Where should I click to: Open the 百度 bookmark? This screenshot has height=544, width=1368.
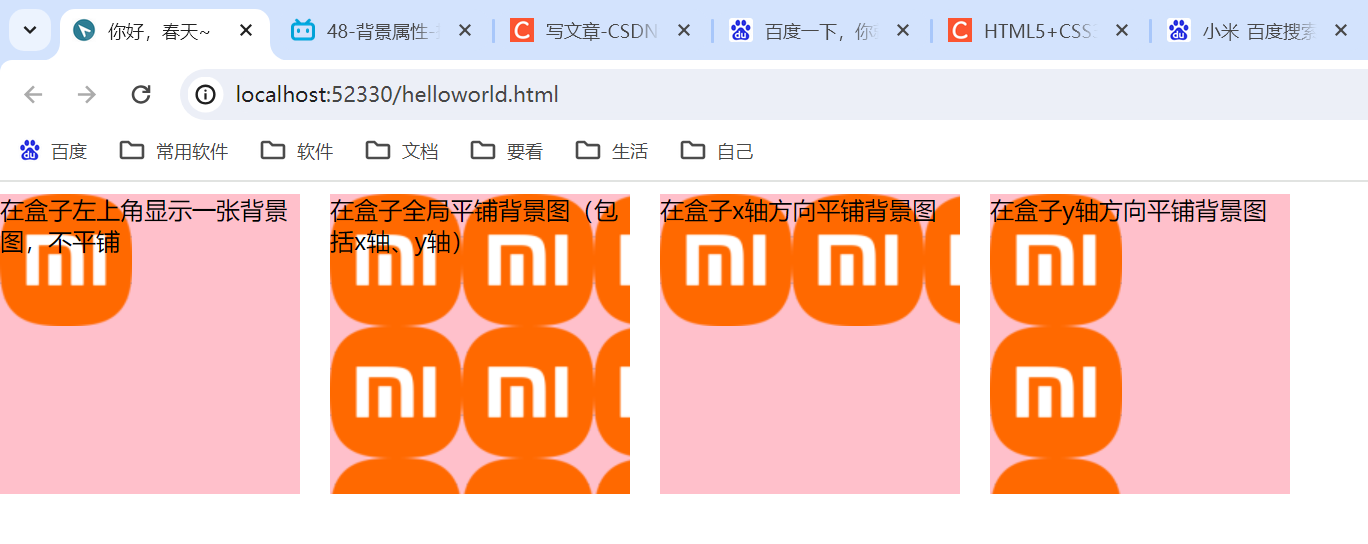54,151
